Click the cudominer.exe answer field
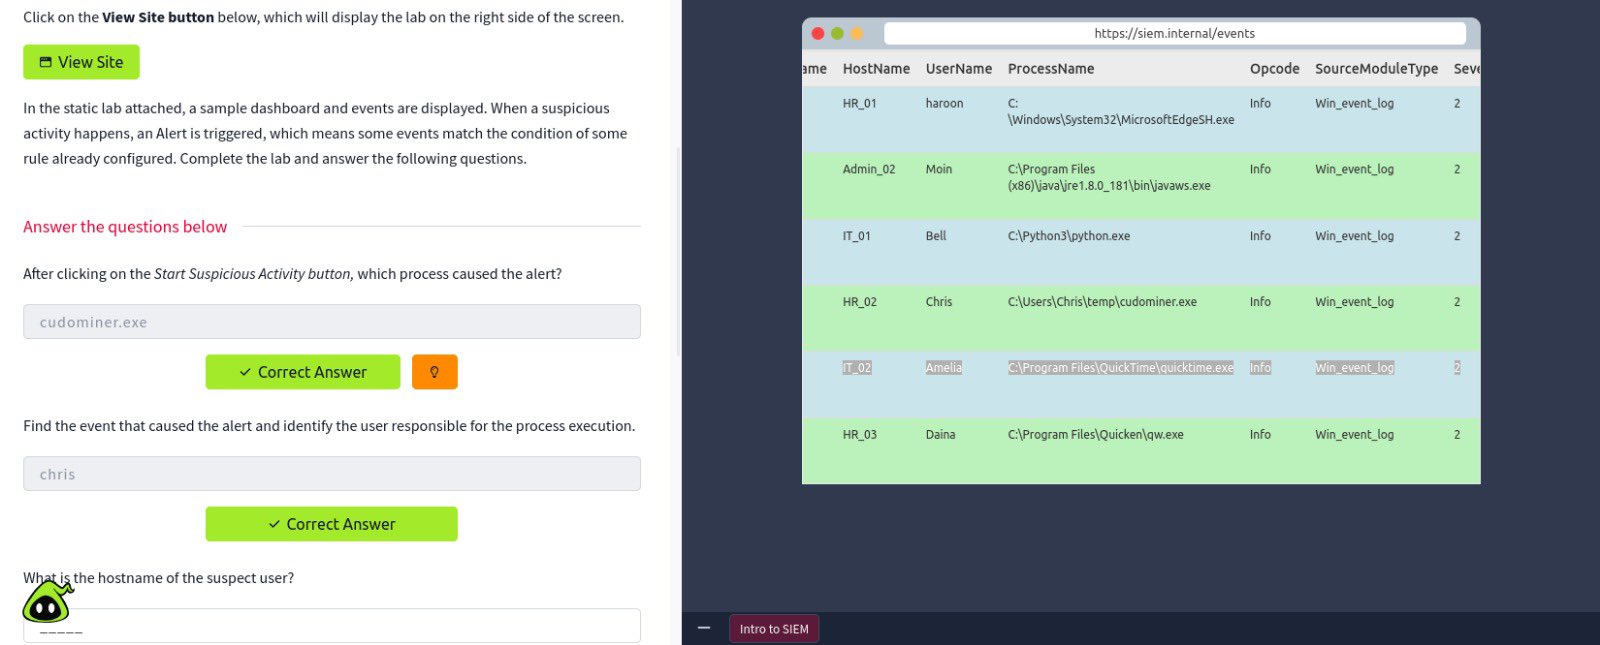 tap(331, 322)
